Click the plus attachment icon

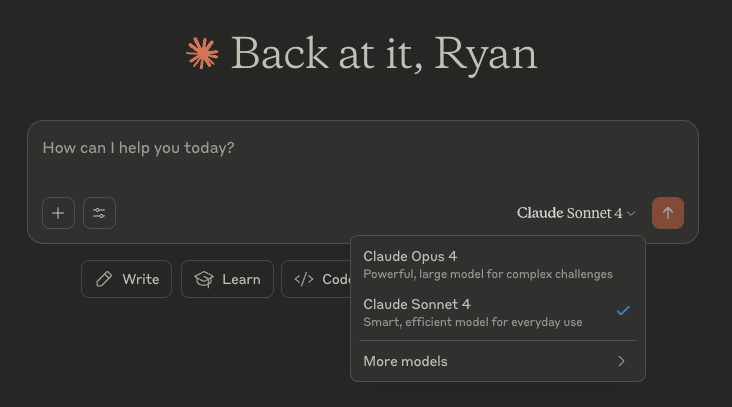coord(58,213)
